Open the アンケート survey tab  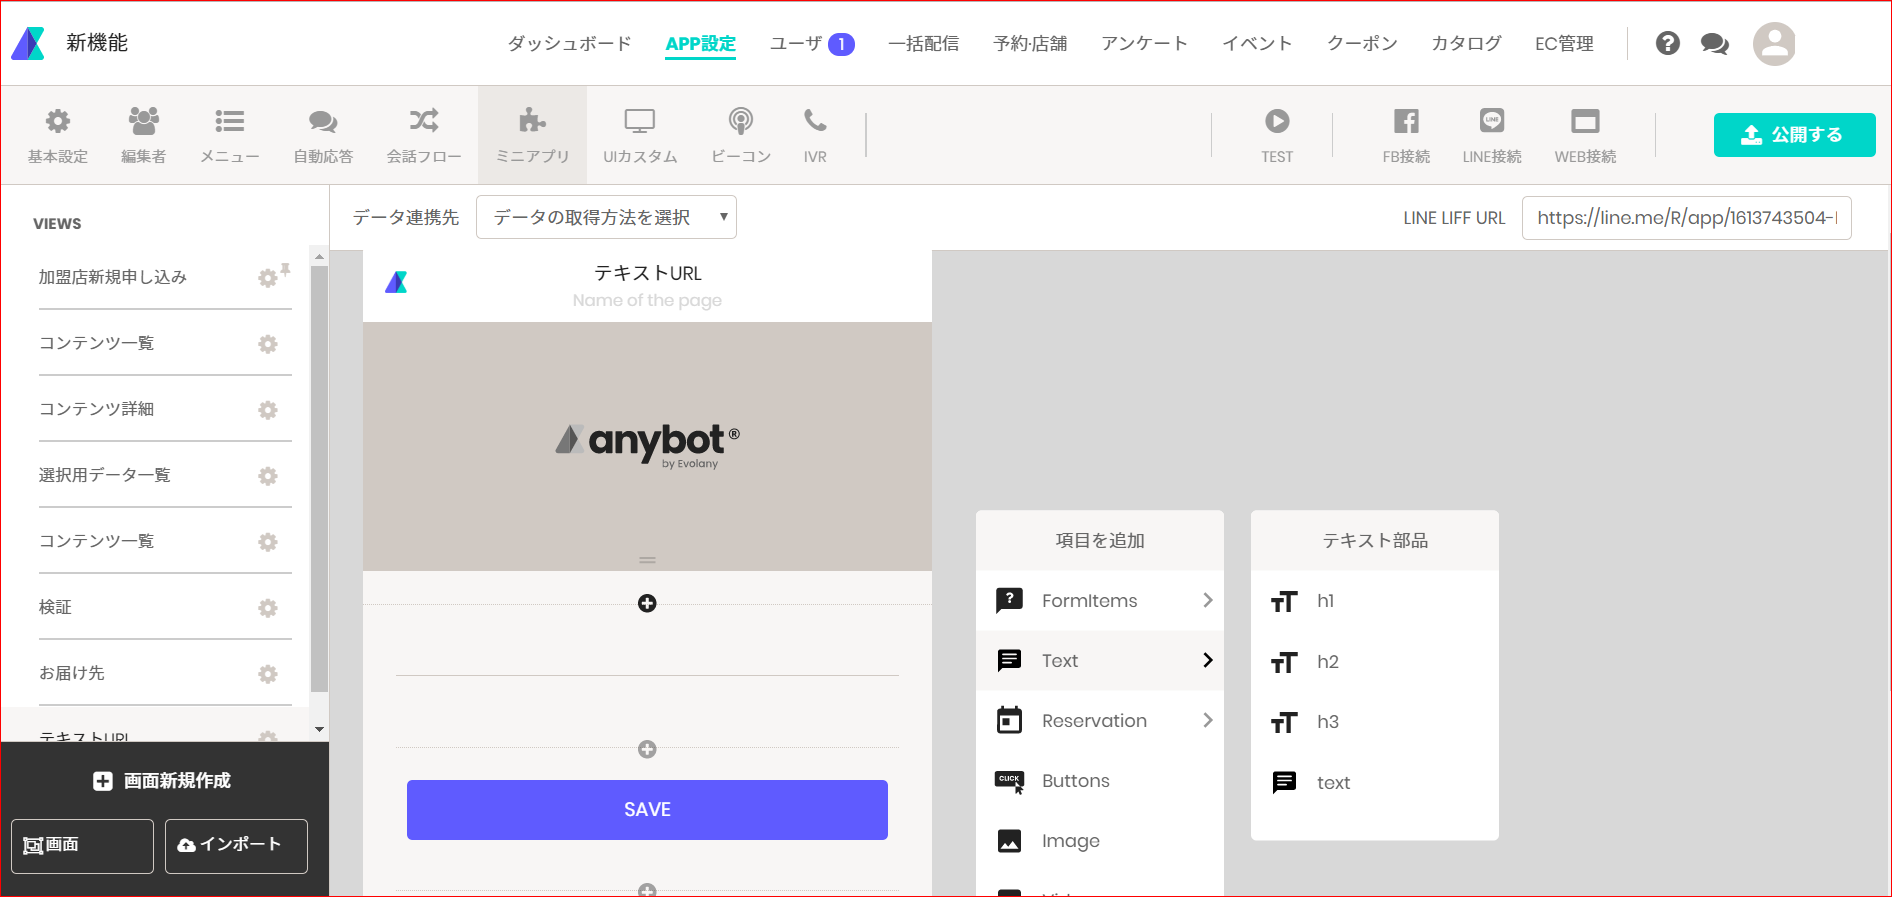tap(1144, 44)
